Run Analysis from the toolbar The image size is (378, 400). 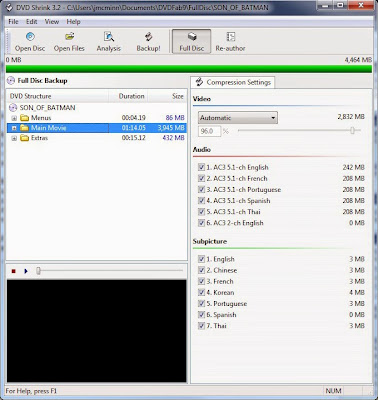click(109, 41)
